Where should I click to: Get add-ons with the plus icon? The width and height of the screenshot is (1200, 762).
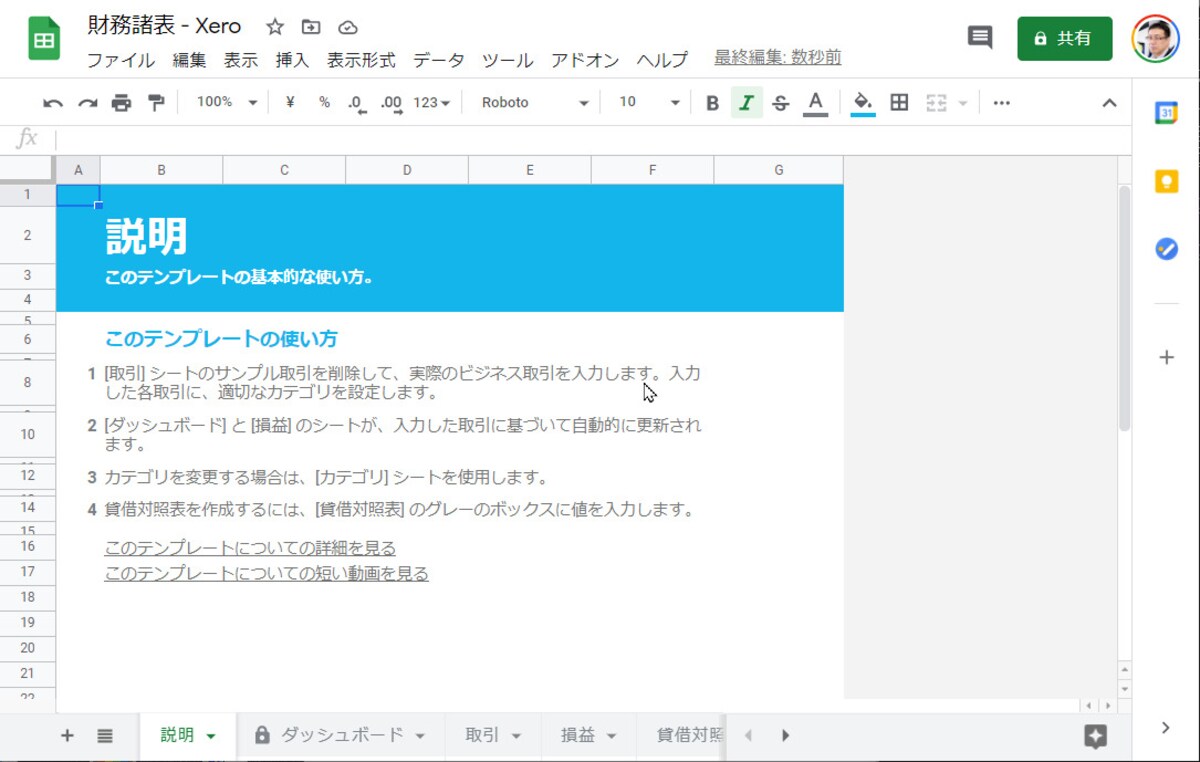pyautogui.click(x=1166, y=358)
